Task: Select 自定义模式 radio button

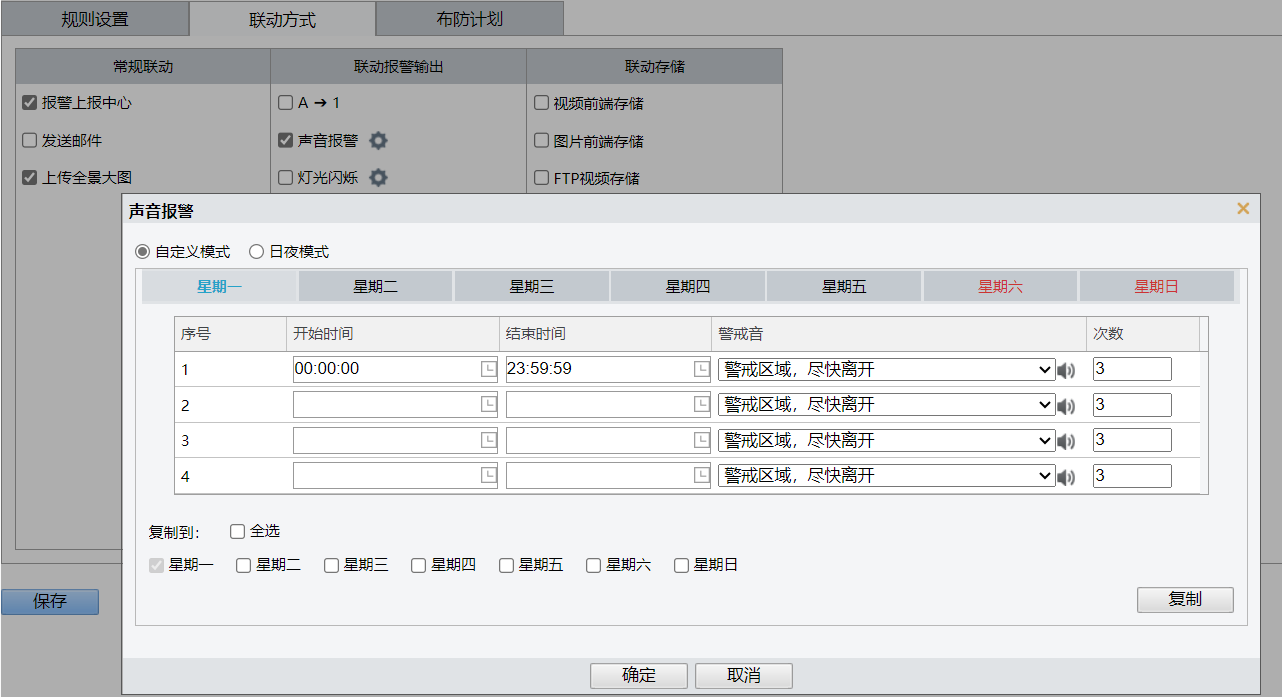Action: pyautogui.click(x=143, y=252)
